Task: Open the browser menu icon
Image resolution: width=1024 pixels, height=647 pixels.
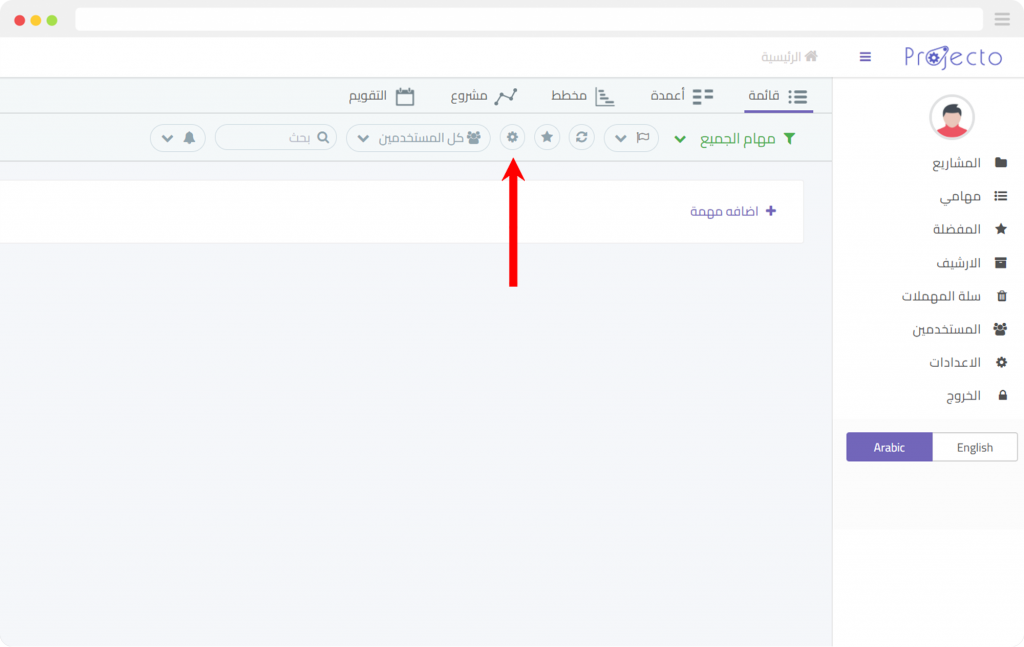Action: (x=1002, y=20)
